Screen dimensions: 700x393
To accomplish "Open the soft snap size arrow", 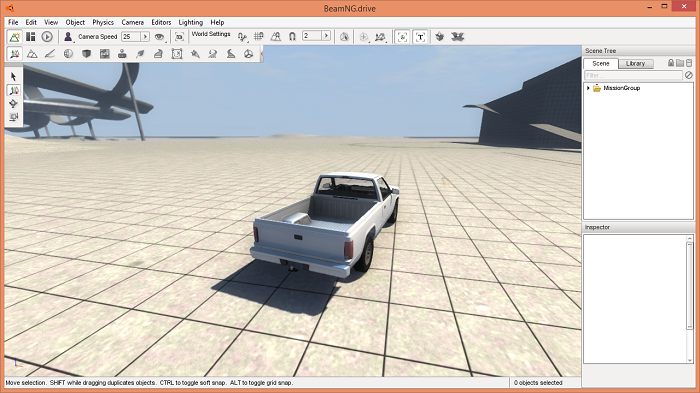I will point(326,36).
